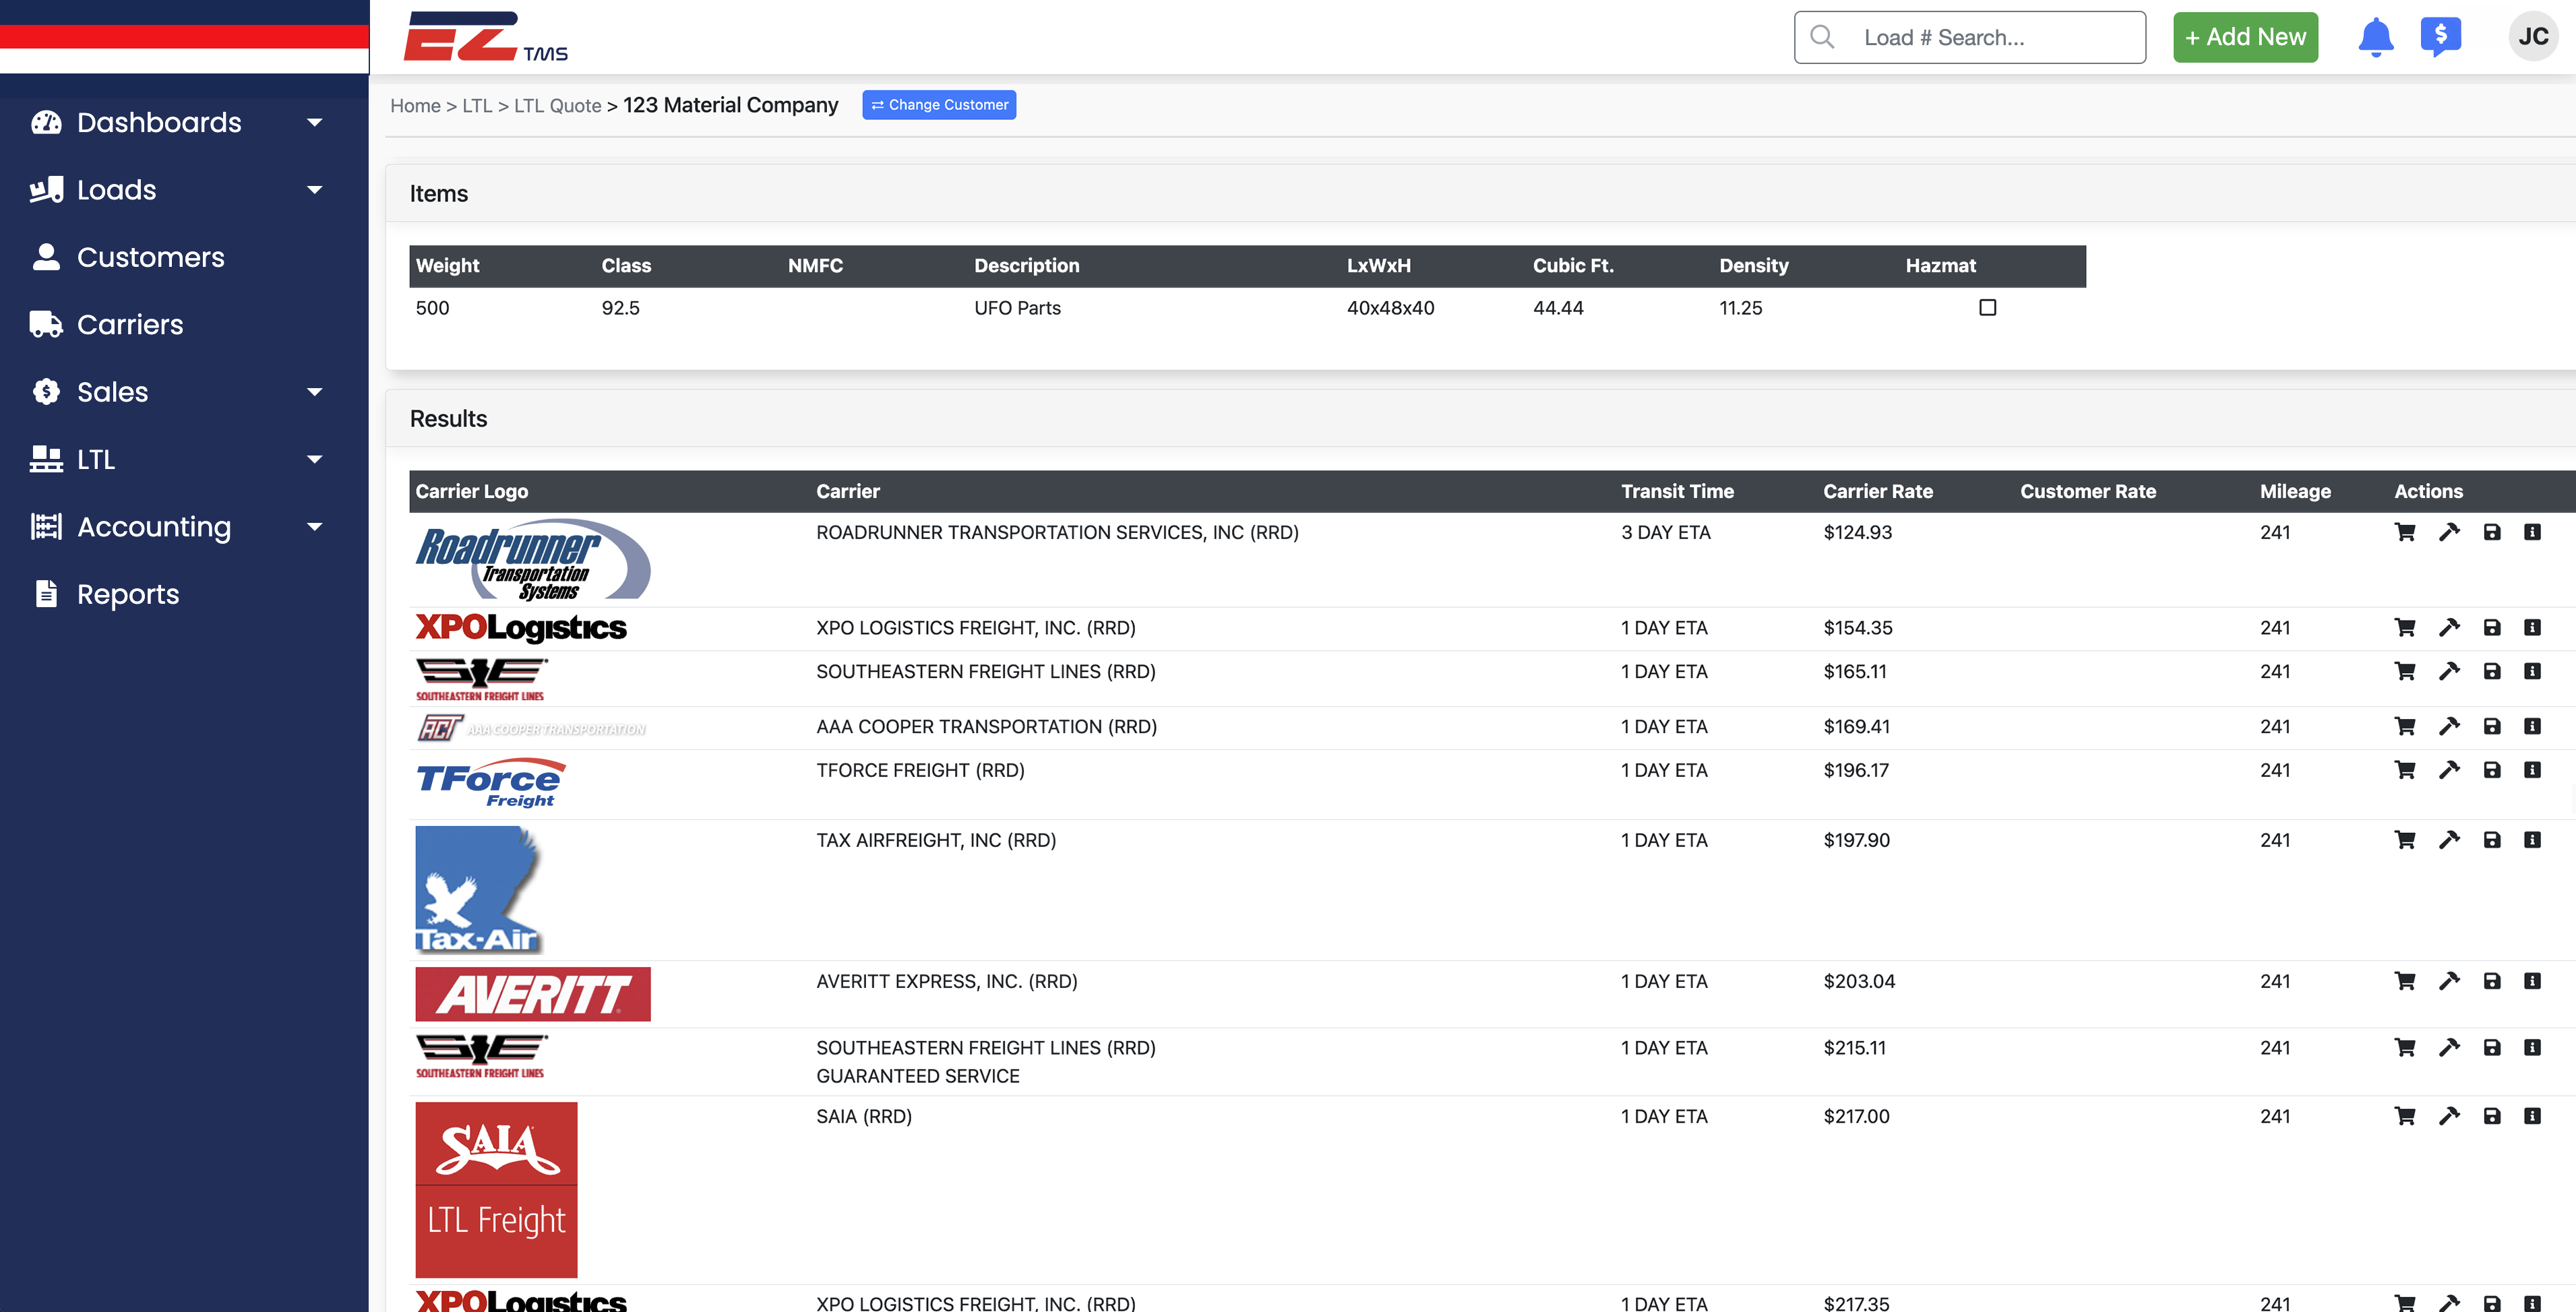Go to LTL breadcrumb link
2576x1312 pixels.
(x=477, y=106)
